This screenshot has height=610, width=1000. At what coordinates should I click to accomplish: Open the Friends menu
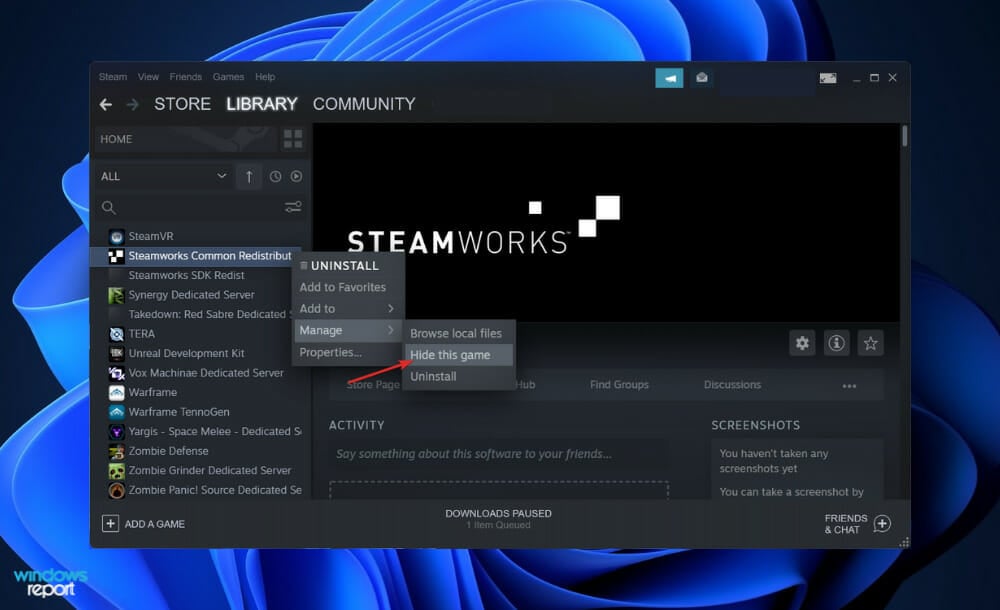(x=186, y=77)
